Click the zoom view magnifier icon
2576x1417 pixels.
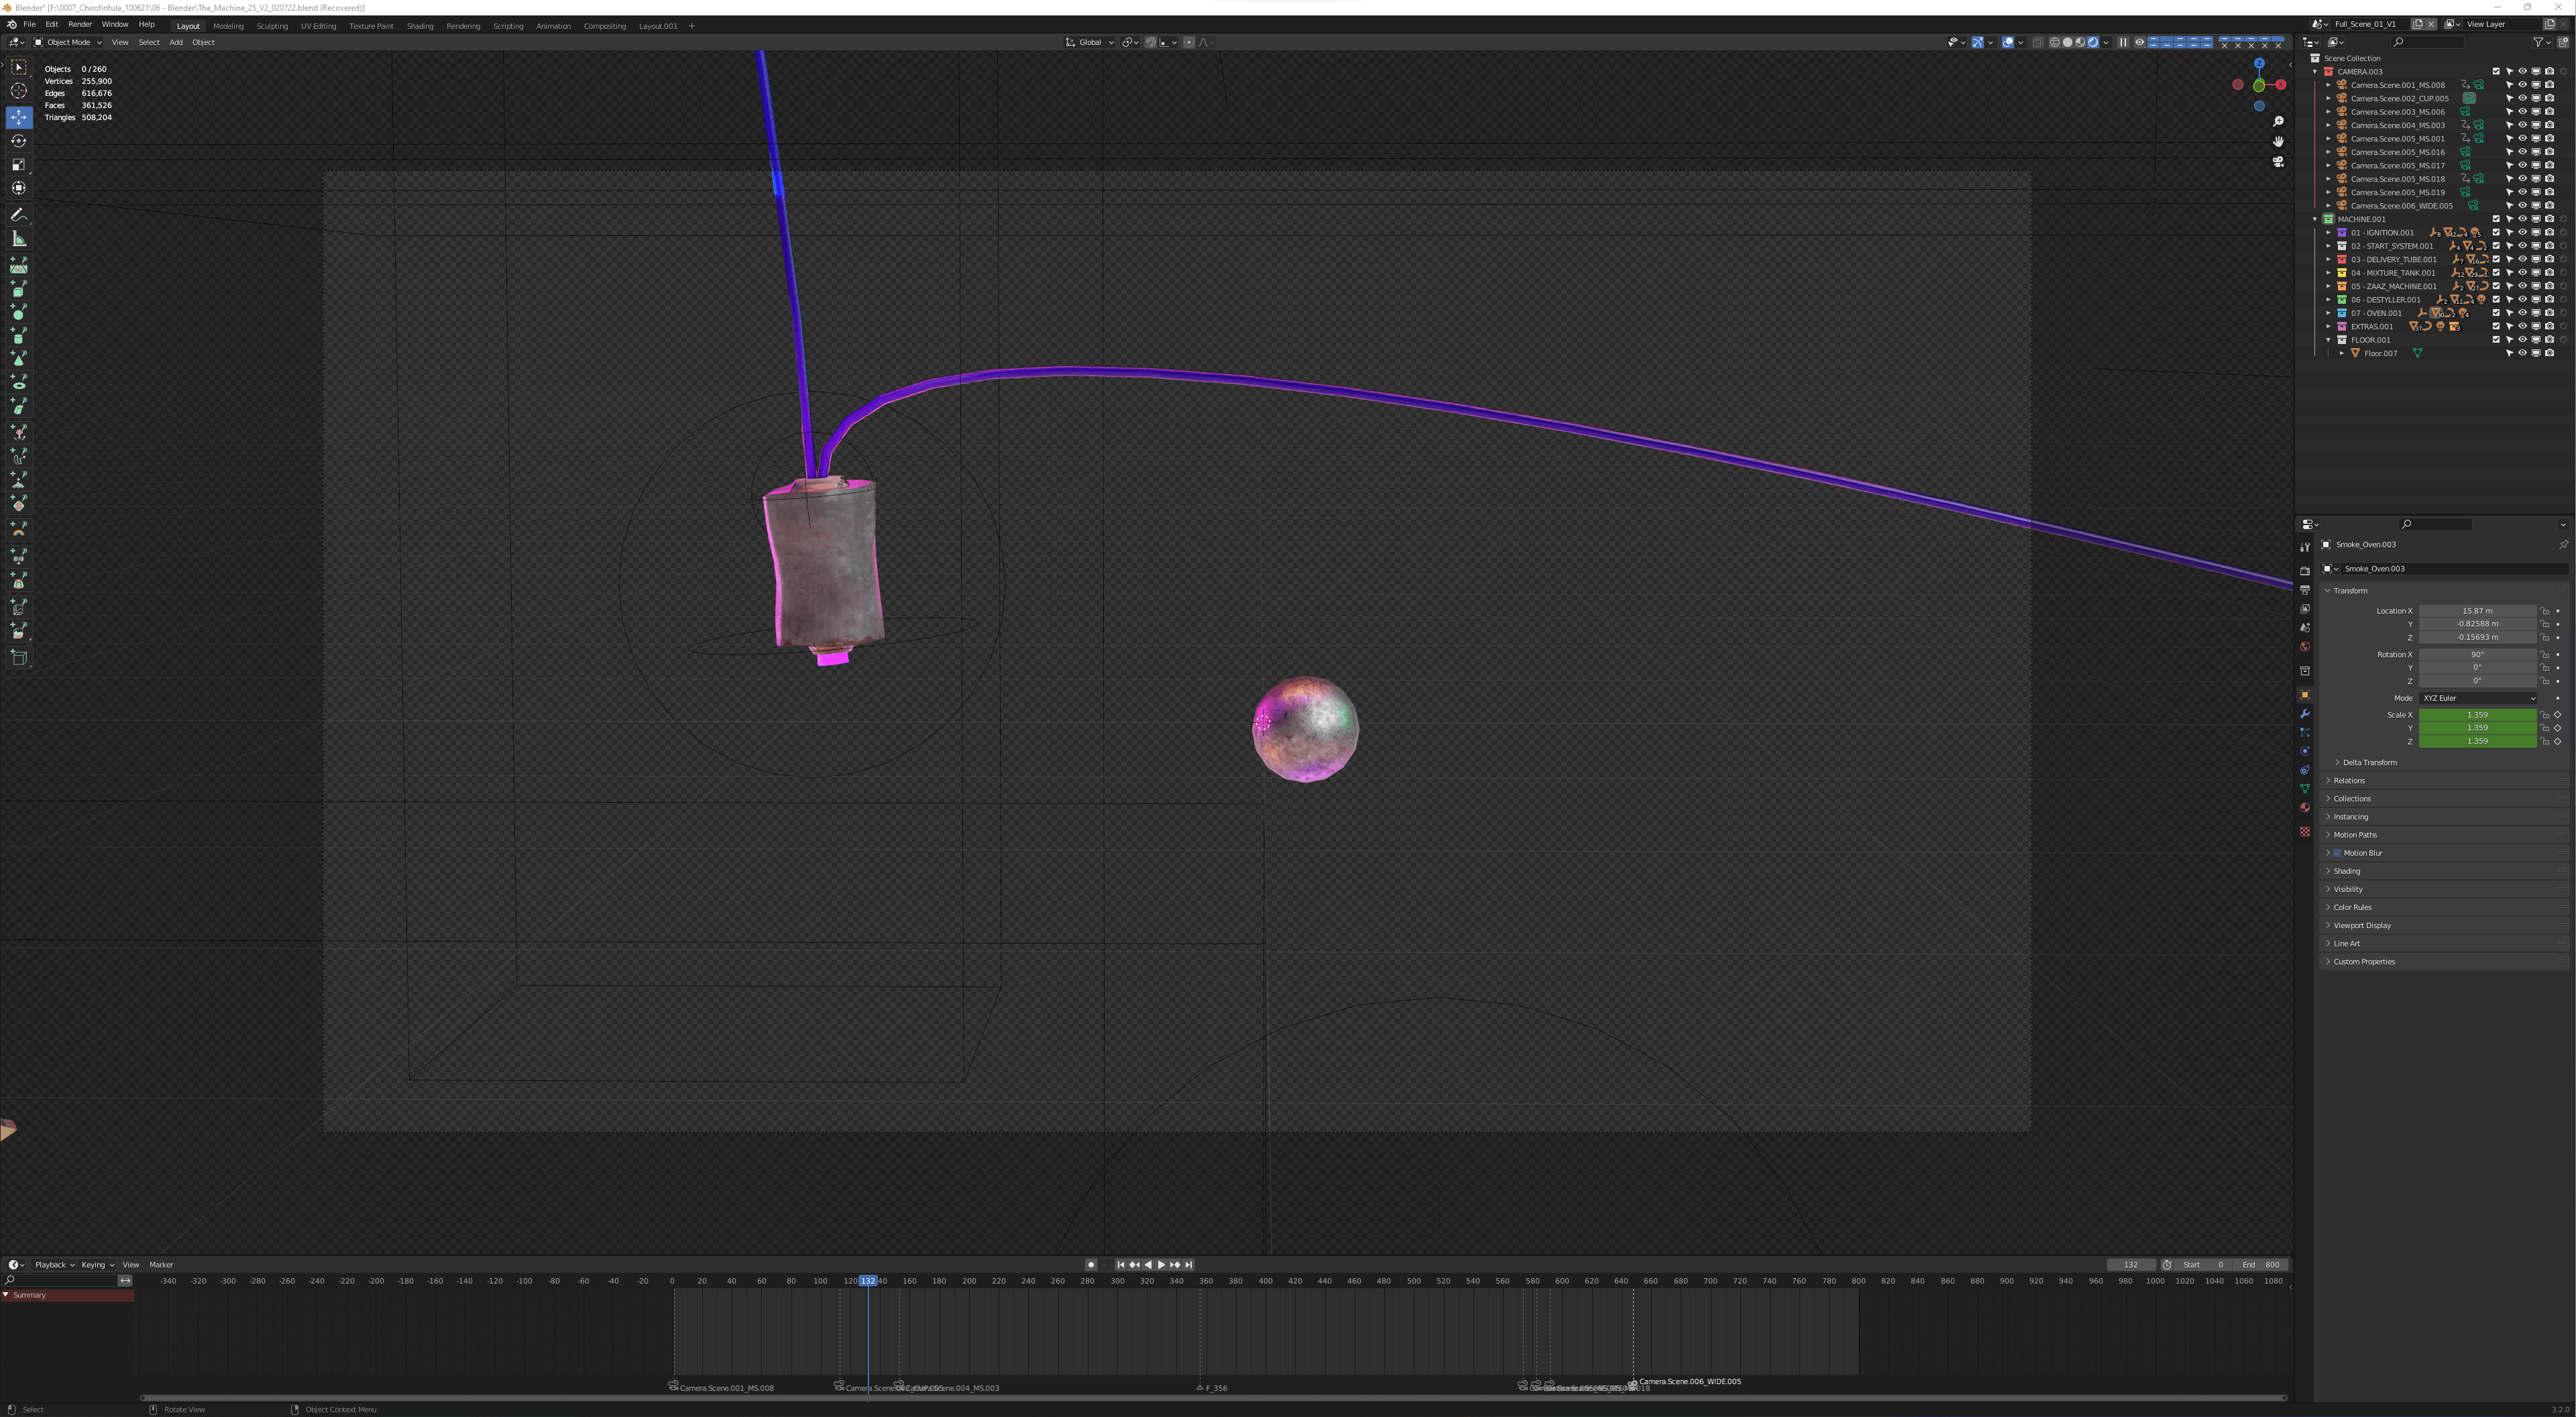pyautogui.click(x=2278, y=122)
